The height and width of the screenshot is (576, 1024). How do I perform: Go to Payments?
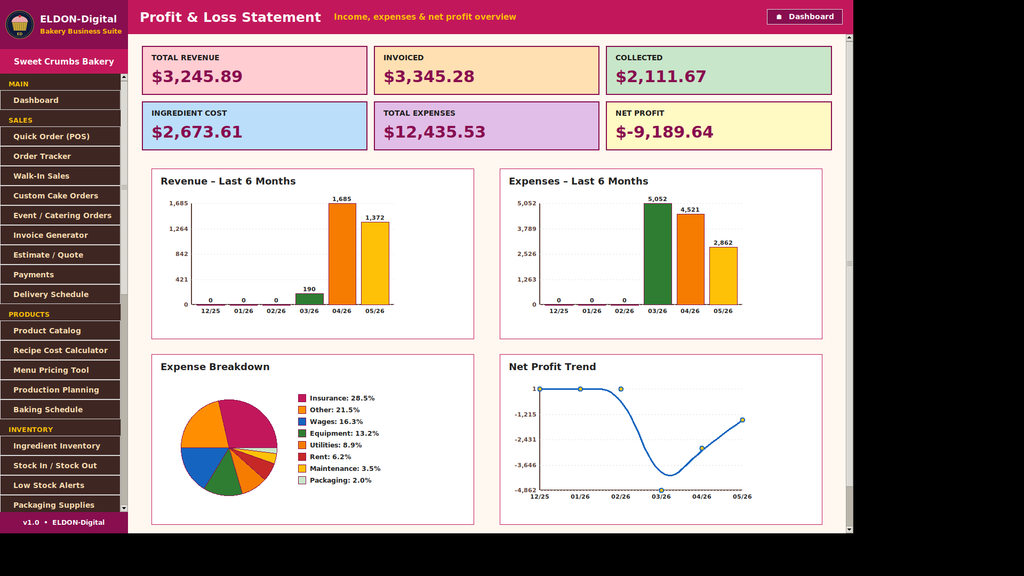pos(60,274)
